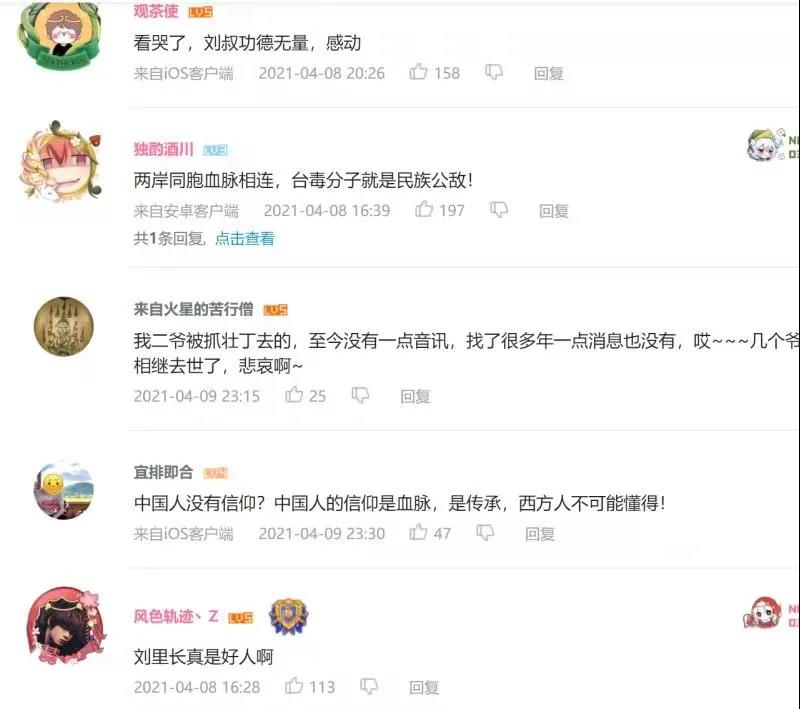This screenshot has height=709, width=800.
Task: Reply to 宜排即合's comment
Action: pos(540,534)
